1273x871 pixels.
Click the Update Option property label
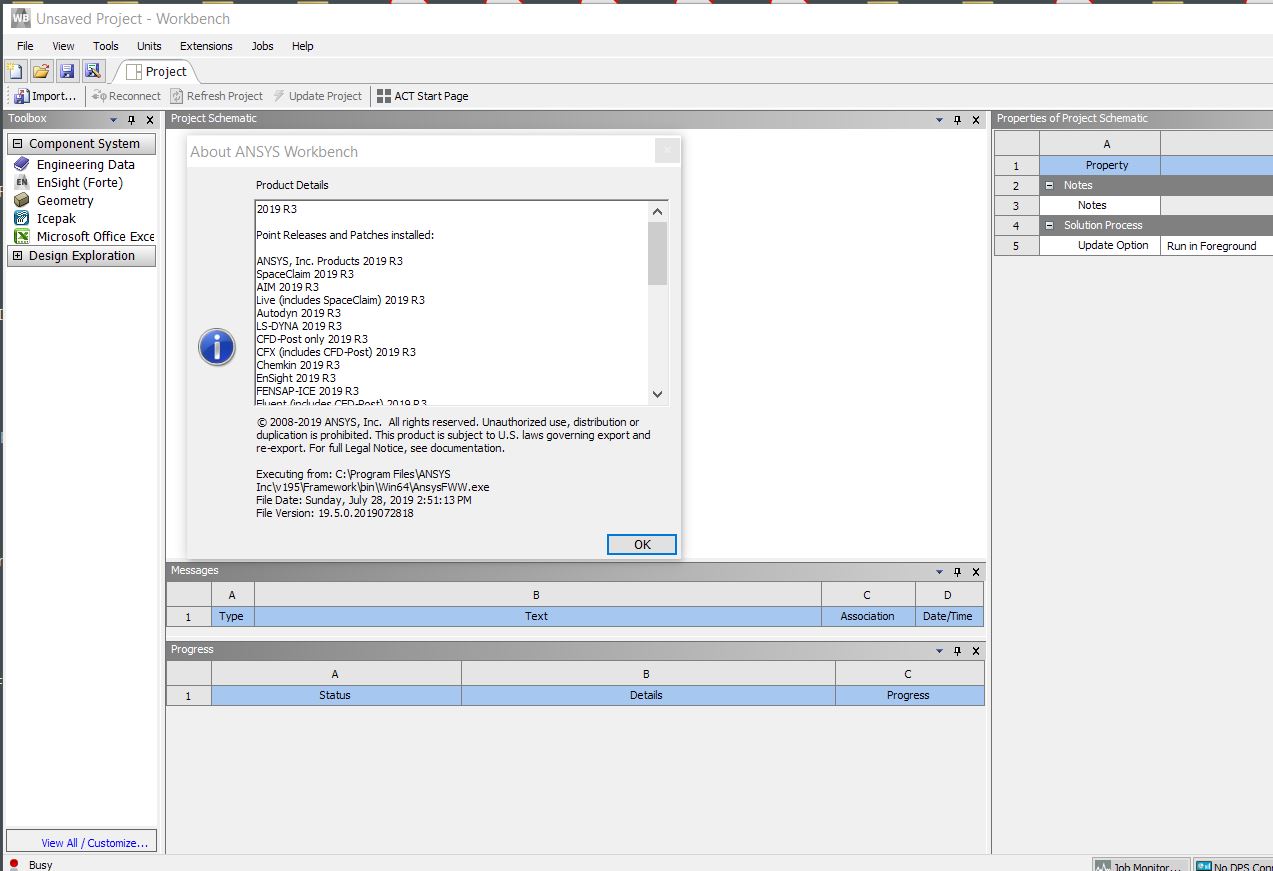pyautogui.click(x=1113, y=245)
